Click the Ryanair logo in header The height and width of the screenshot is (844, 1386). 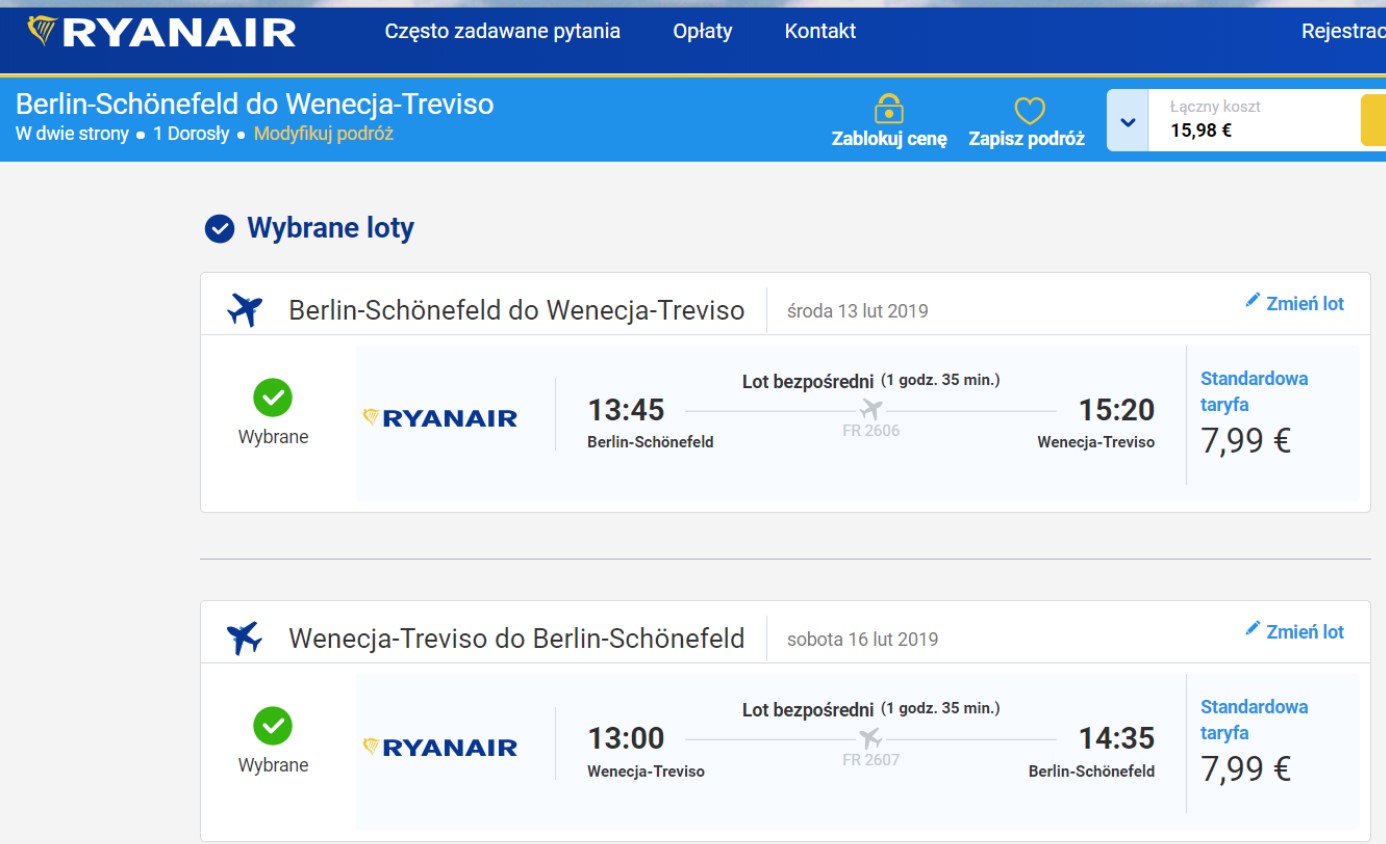click(161, 32)
